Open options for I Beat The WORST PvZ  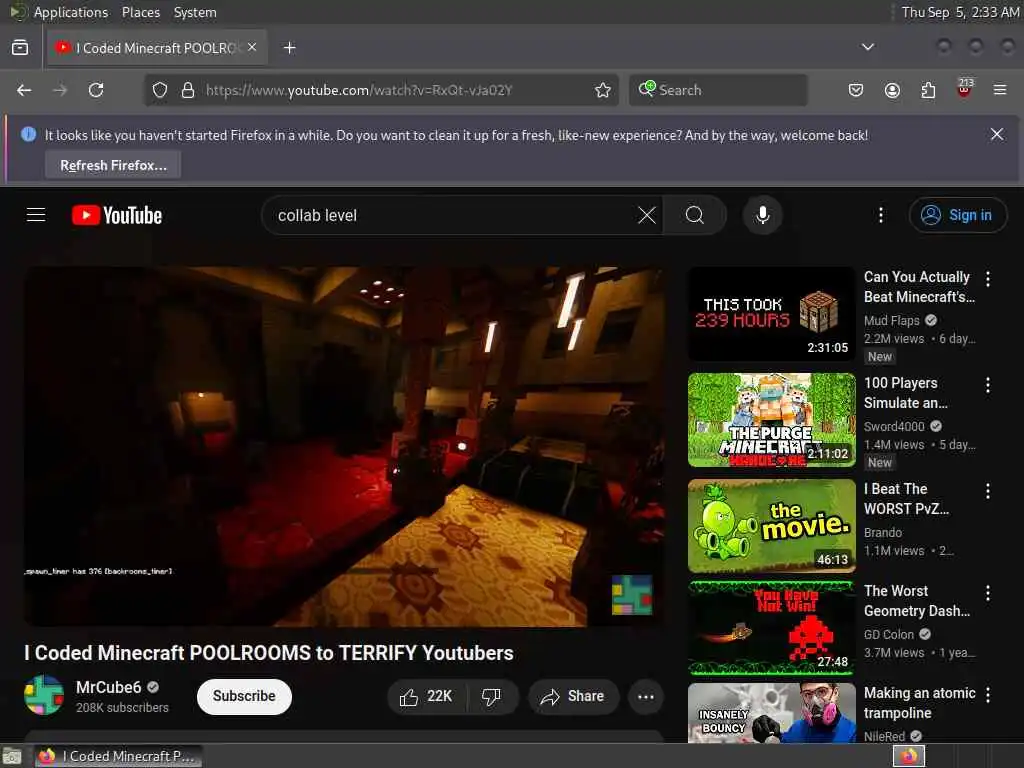[x=988, y=491]
